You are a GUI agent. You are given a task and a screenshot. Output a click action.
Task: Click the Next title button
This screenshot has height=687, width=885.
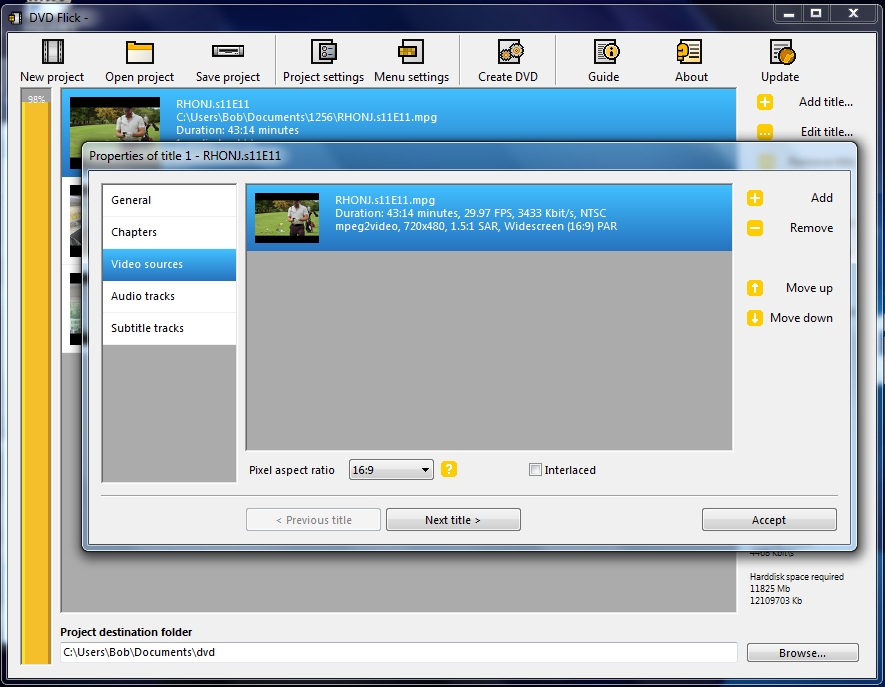pos(453,520)
